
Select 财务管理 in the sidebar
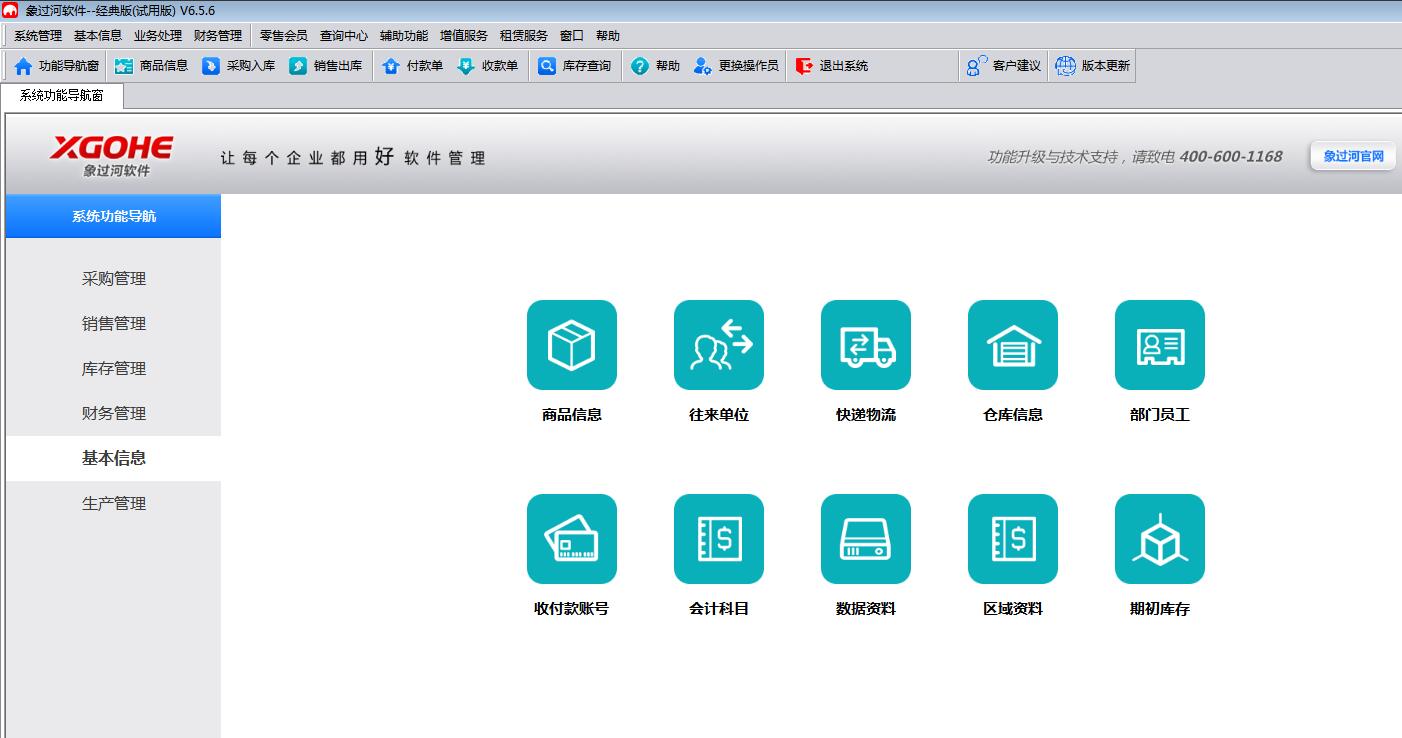point(114,414)
